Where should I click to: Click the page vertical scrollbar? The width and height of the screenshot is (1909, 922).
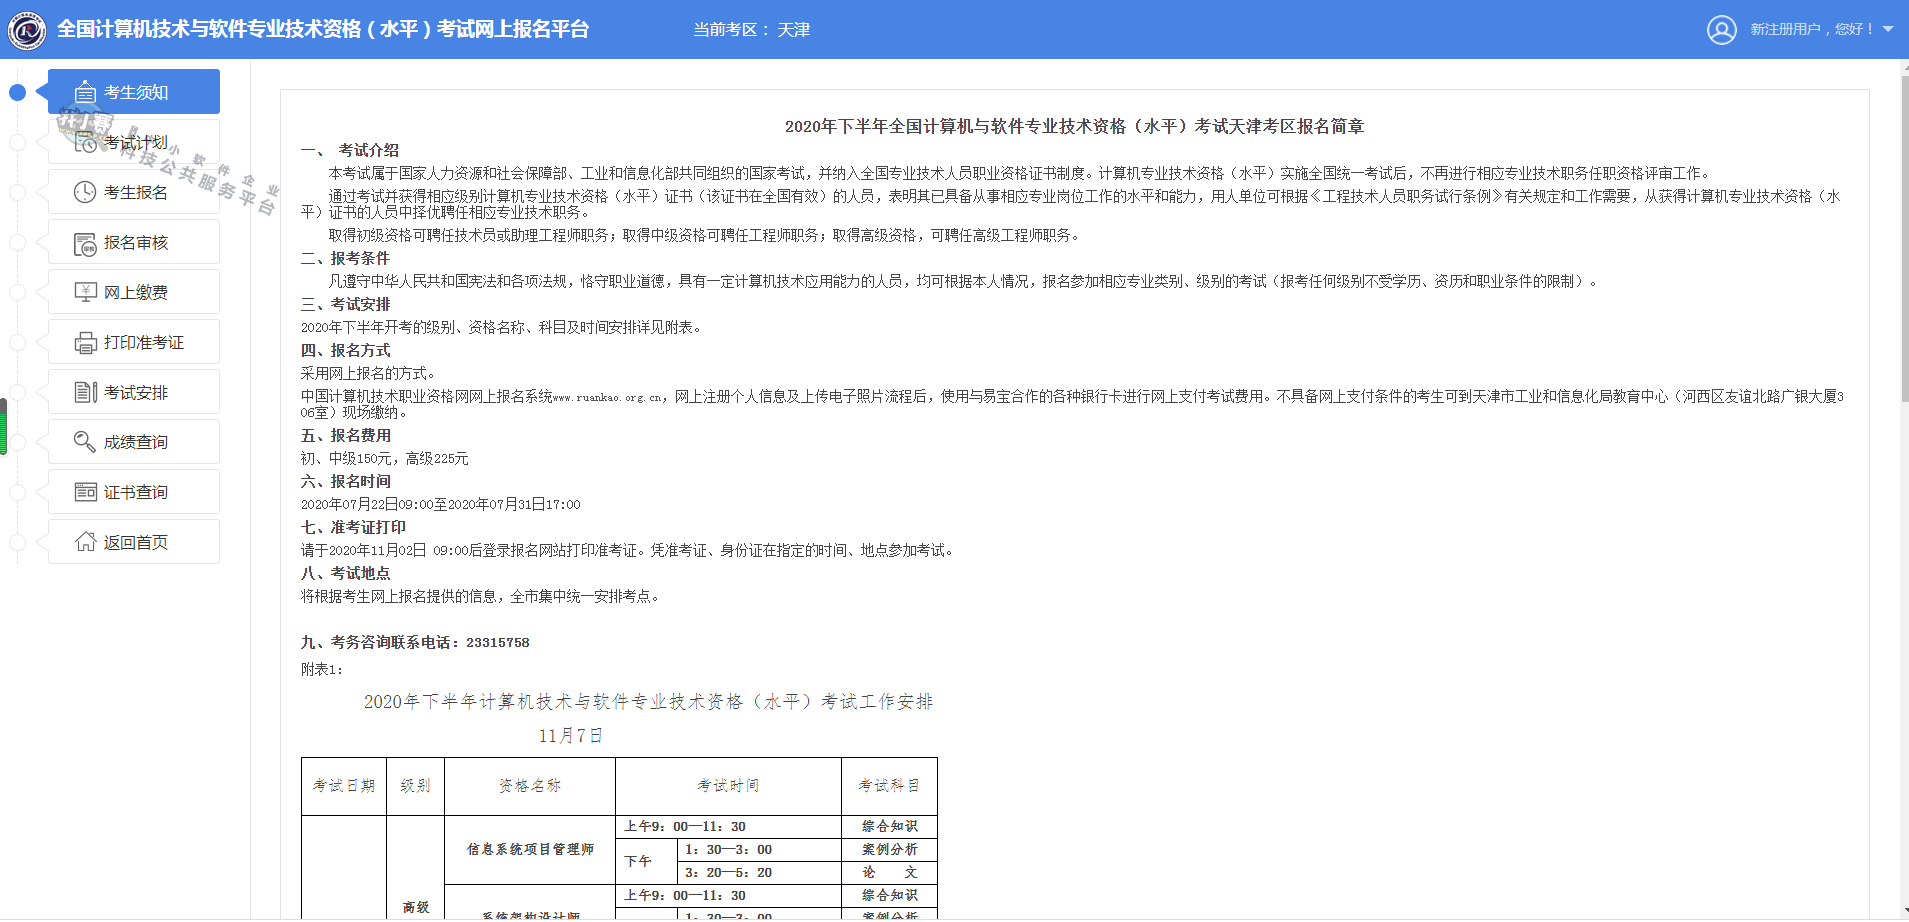1904,240
